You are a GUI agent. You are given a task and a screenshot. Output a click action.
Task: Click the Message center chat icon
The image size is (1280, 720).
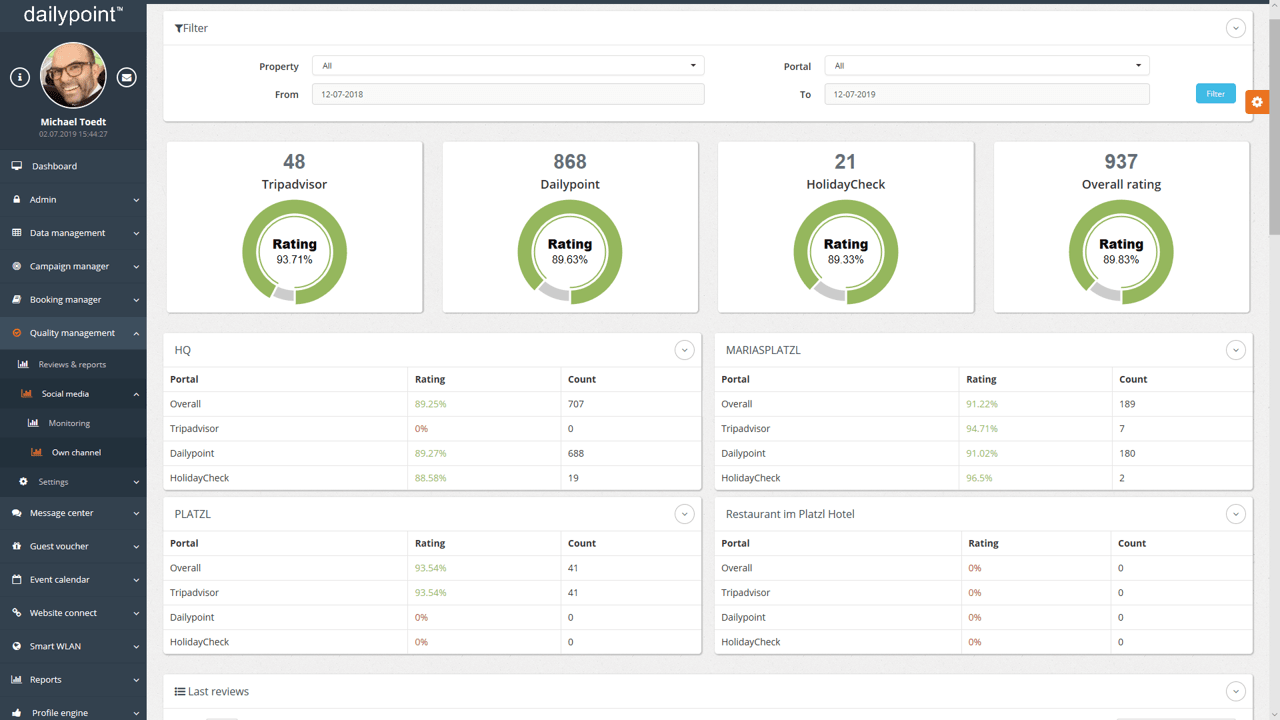pos(14,512)
